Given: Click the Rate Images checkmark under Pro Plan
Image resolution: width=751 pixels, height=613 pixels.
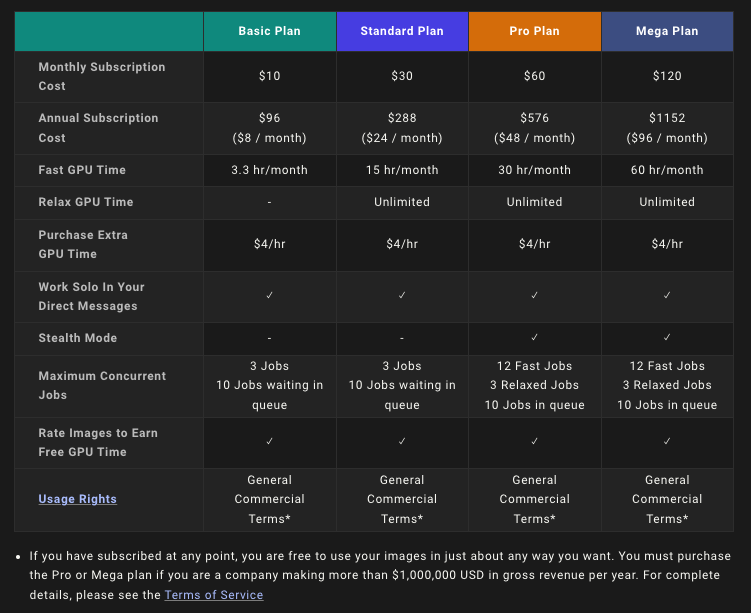Looking at the screenshot, I should [x=535, y=442].
